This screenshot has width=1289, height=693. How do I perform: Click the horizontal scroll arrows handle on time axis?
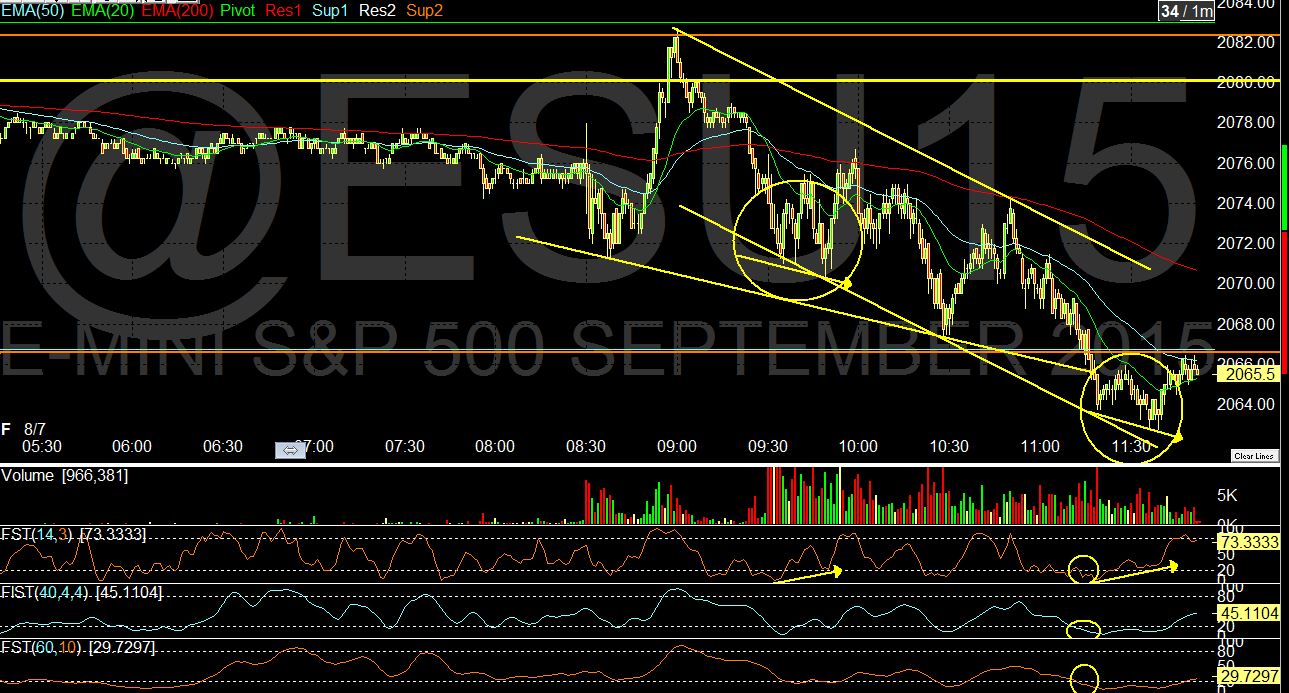pos(291,451)
